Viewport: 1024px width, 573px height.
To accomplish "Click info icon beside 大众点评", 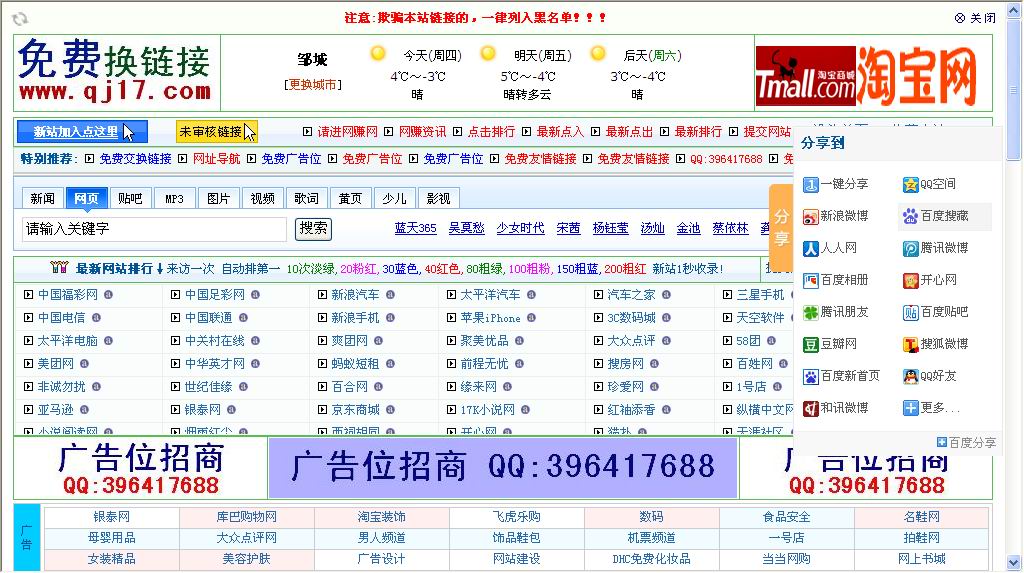I will (x=666, y=340).
